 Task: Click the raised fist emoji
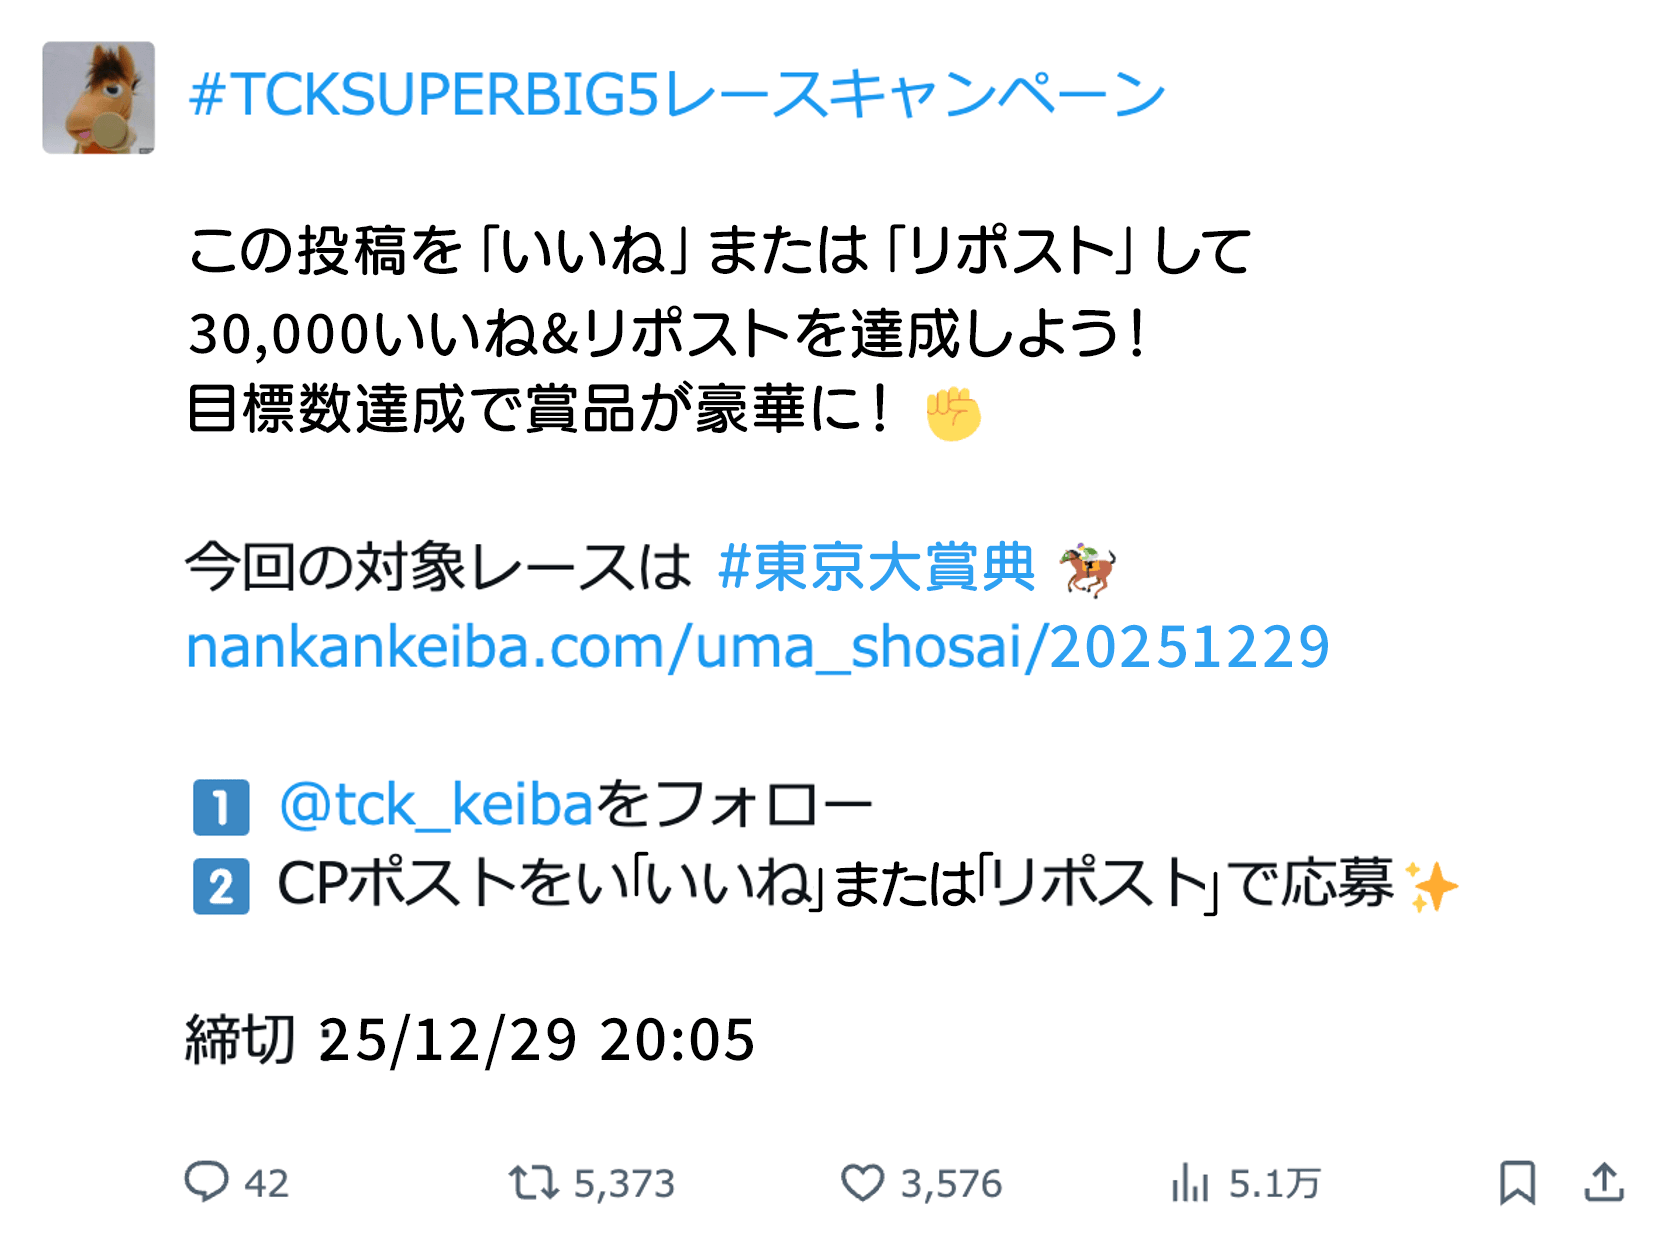click(x=953, y=413)
